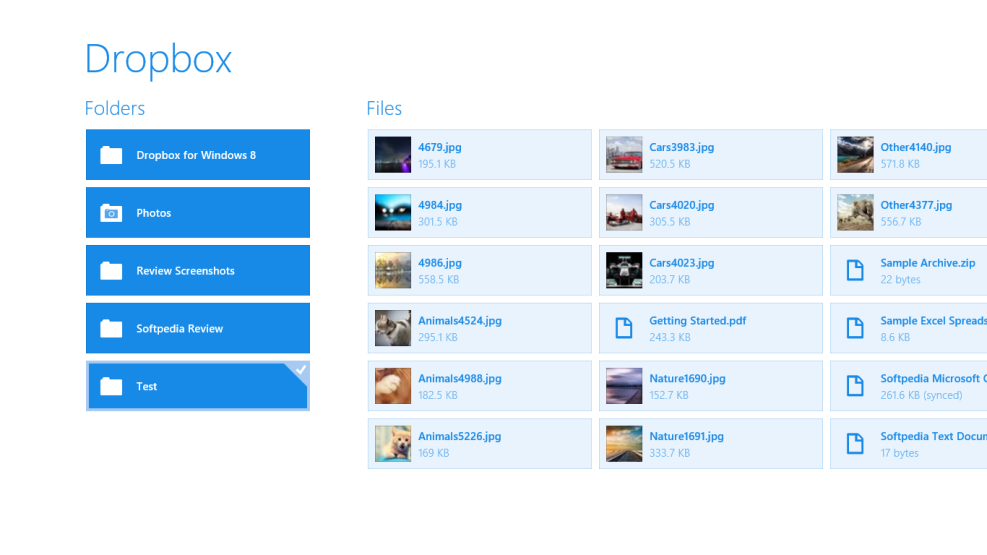
Task: Deselect the Test folder checkmark
Action: (300, 370)
